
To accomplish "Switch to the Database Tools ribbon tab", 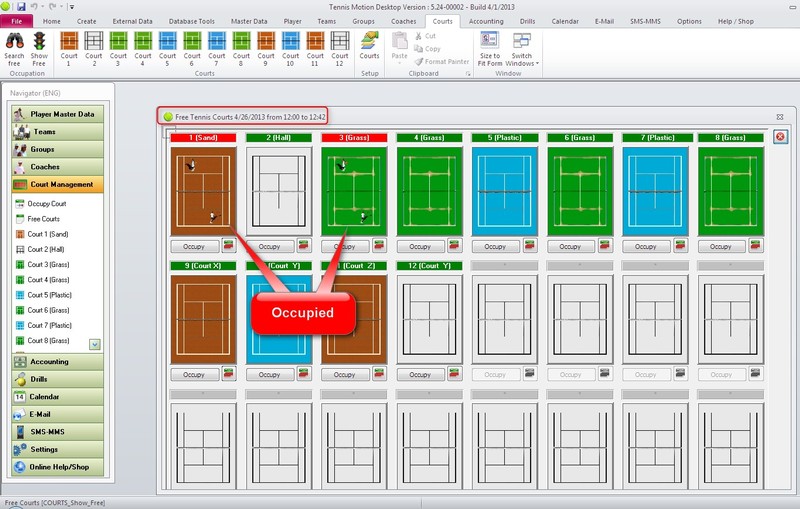I will click(192, 21).
